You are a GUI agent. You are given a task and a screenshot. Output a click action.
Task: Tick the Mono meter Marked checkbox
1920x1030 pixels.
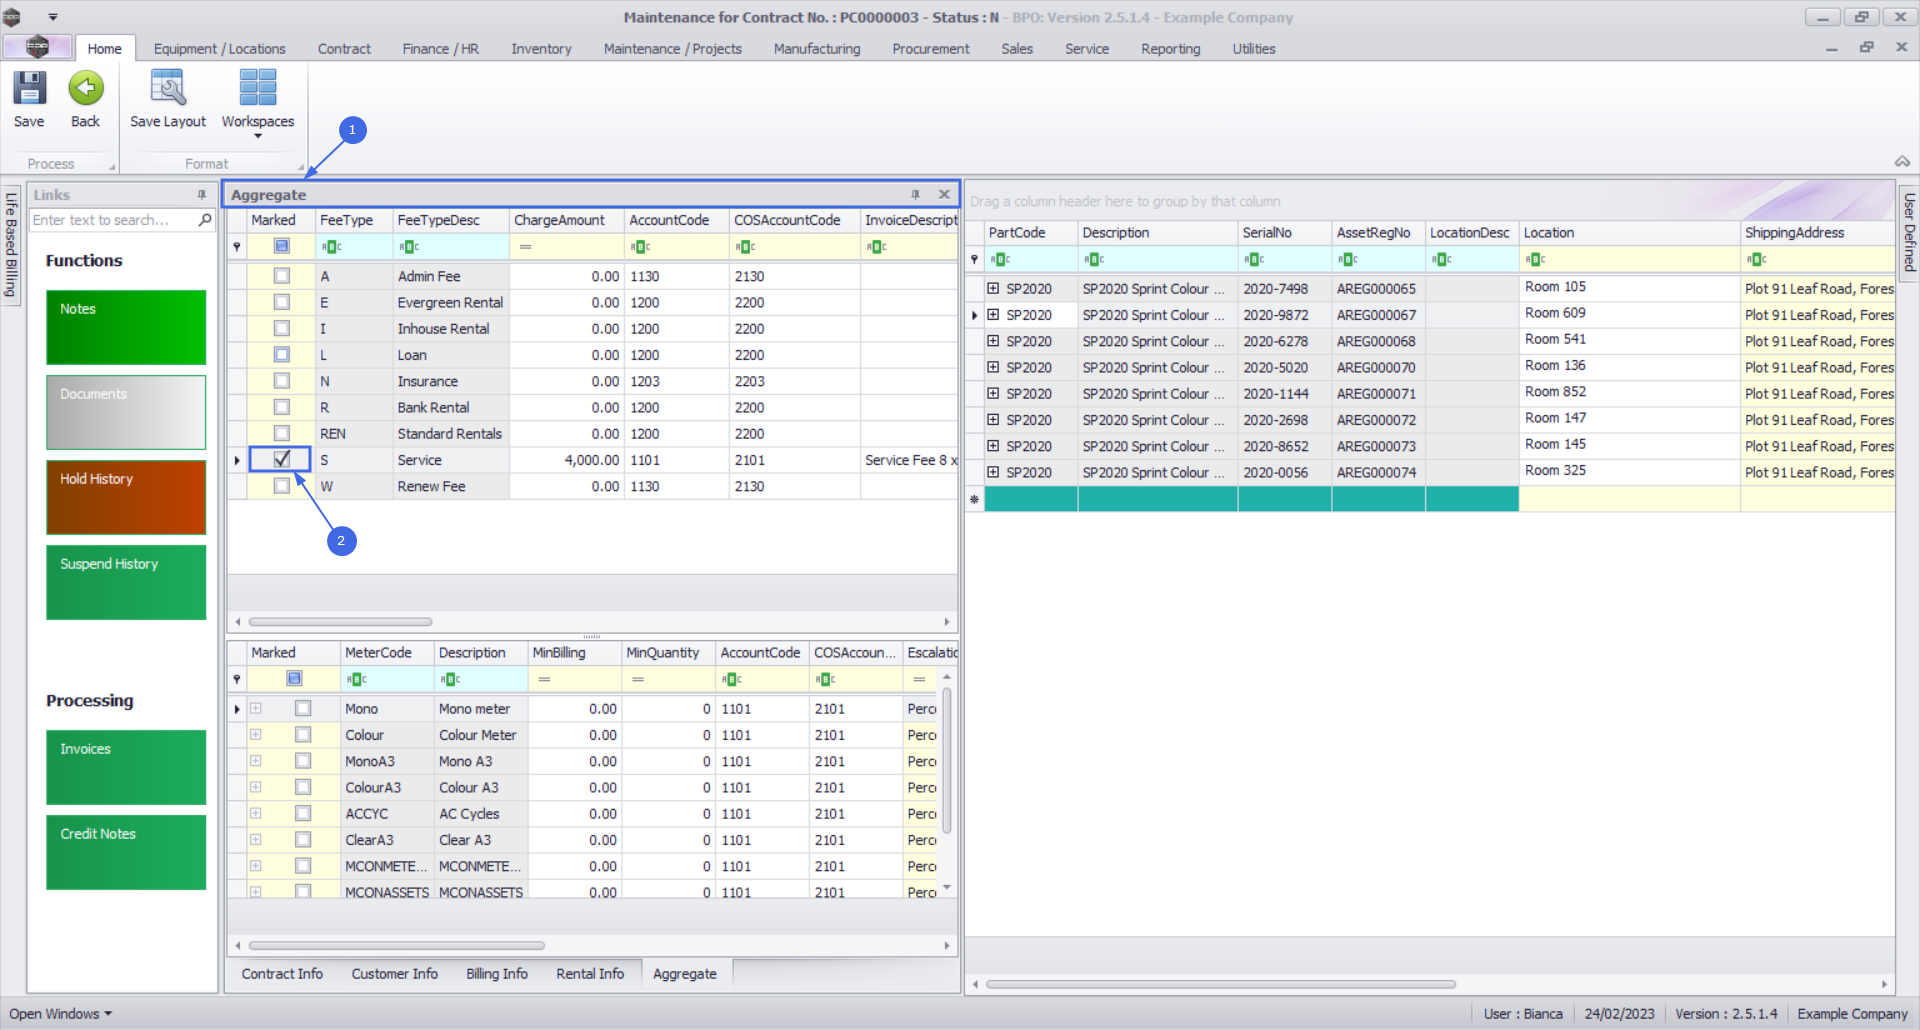tap(303, 709)
